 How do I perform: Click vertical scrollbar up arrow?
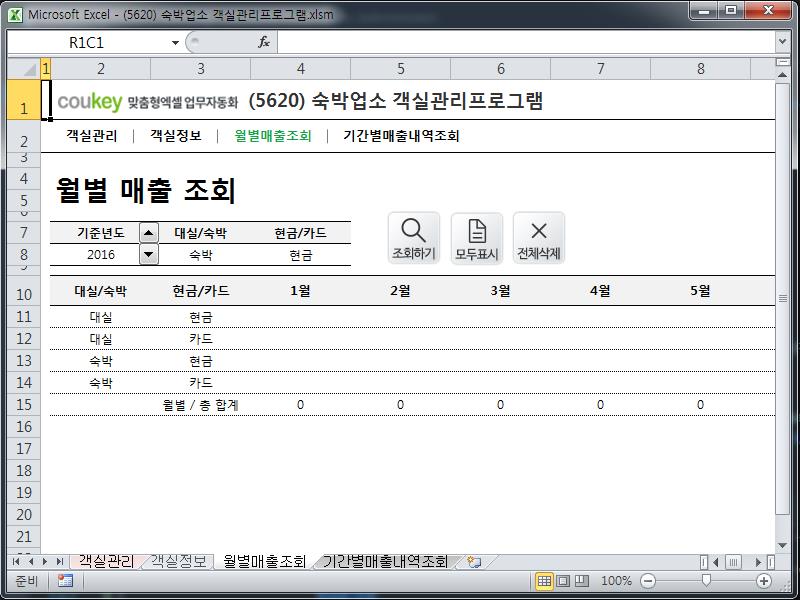(x=783, y=74)
